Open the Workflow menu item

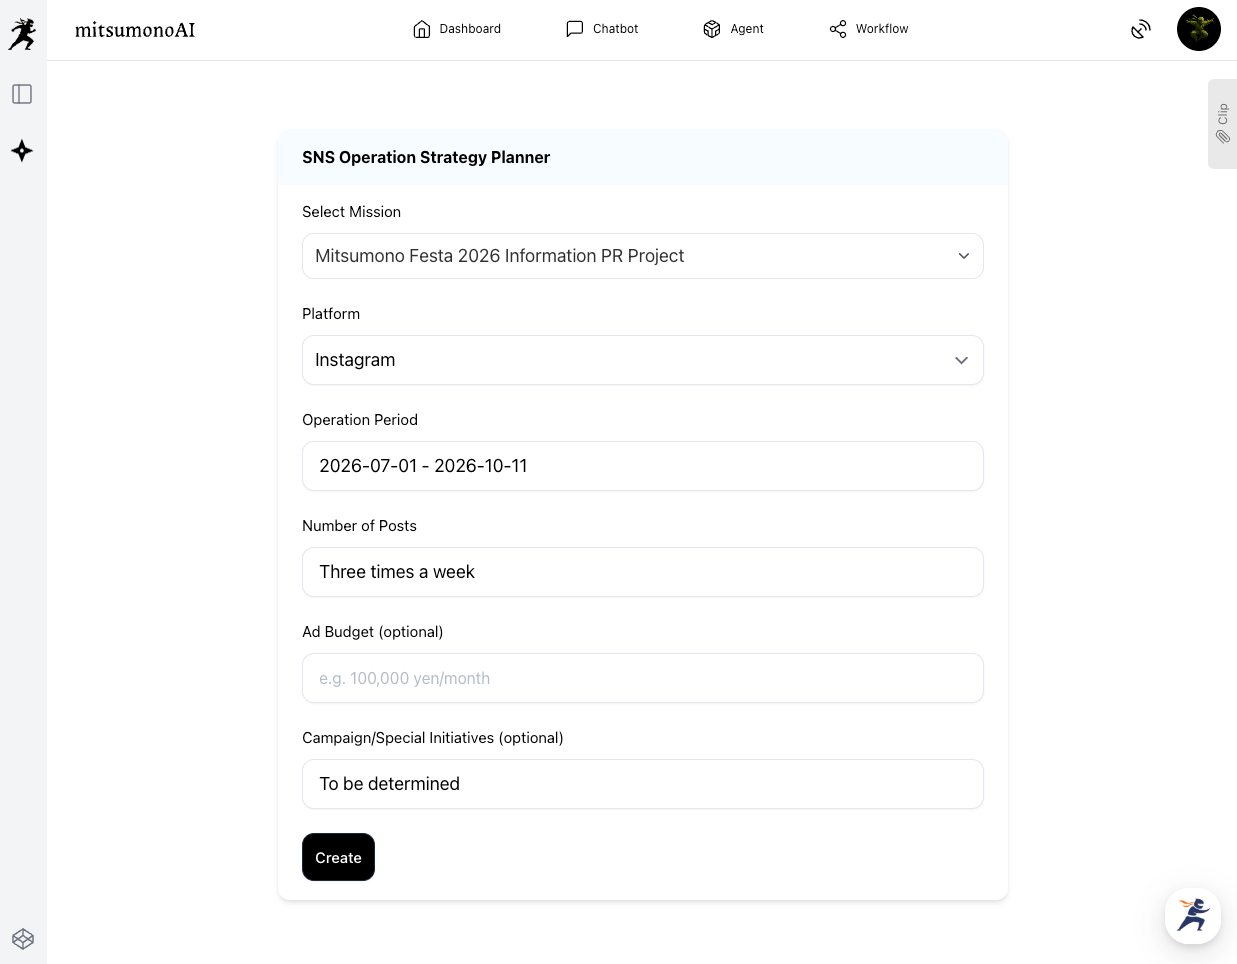coord(869,29)
